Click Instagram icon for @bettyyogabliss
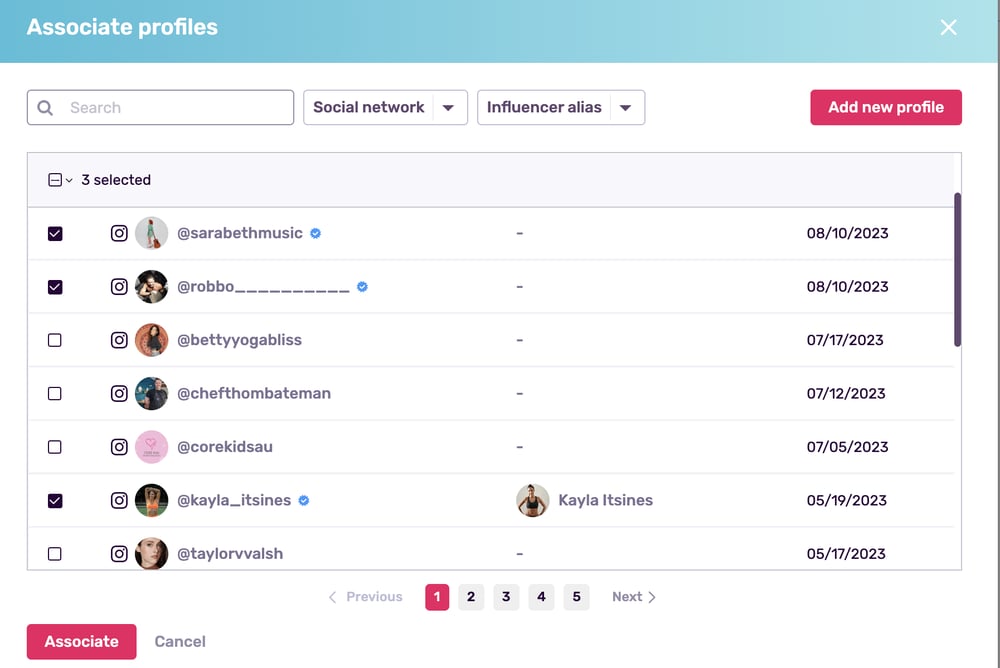 click(119, 340)
